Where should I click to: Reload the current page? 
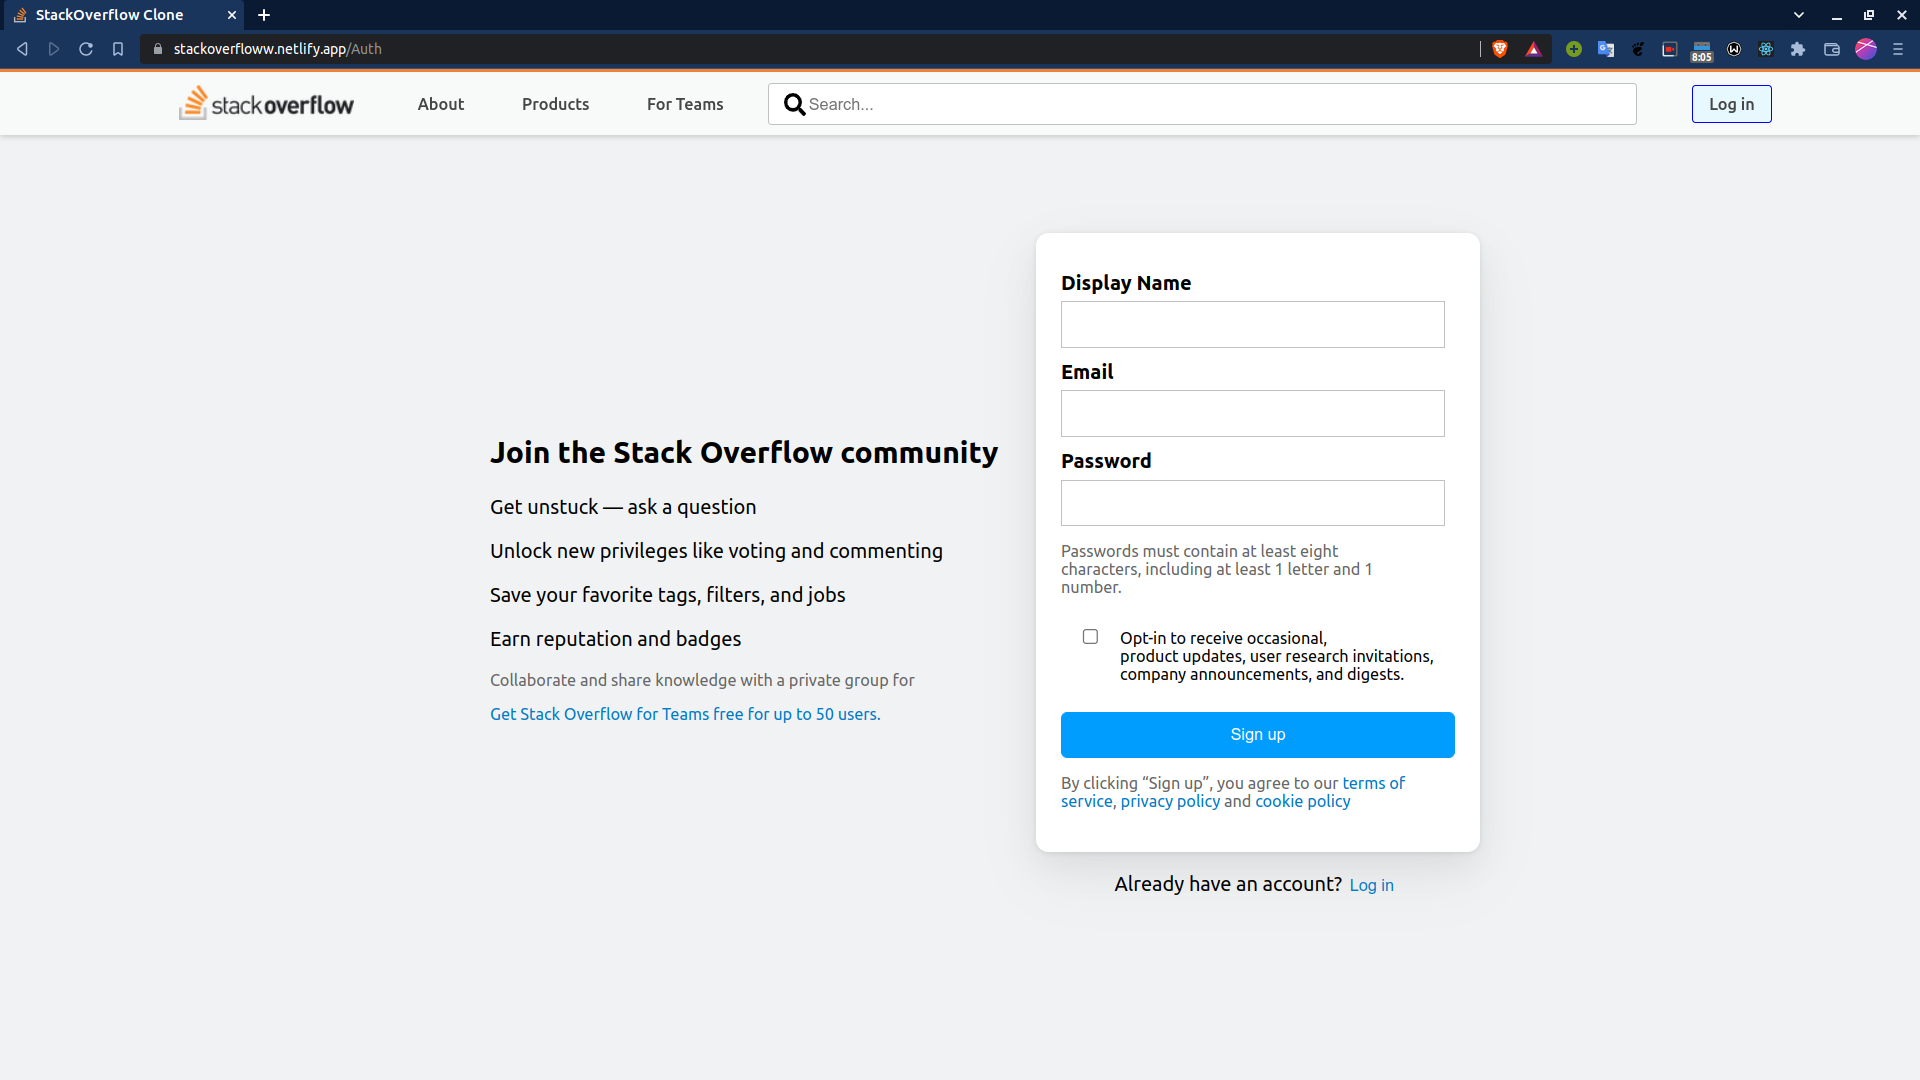(x=86, y=49)
